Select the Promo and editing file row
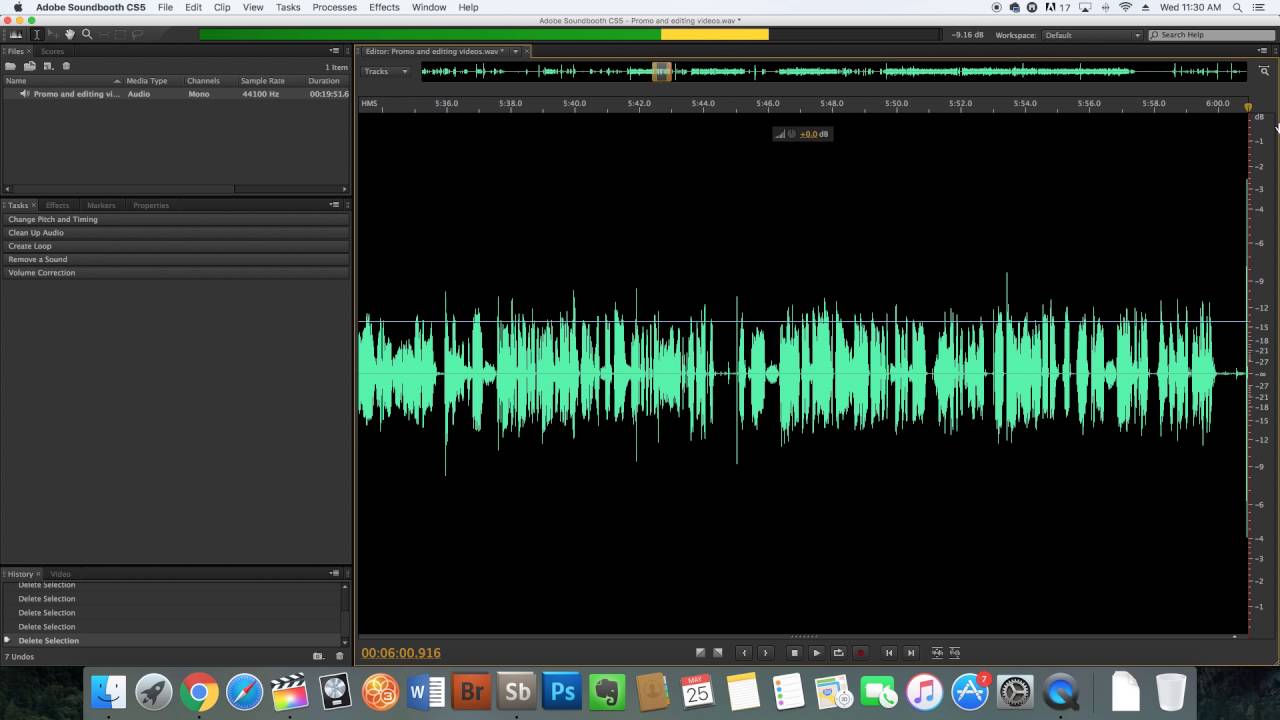 click(x=176, y=94)
